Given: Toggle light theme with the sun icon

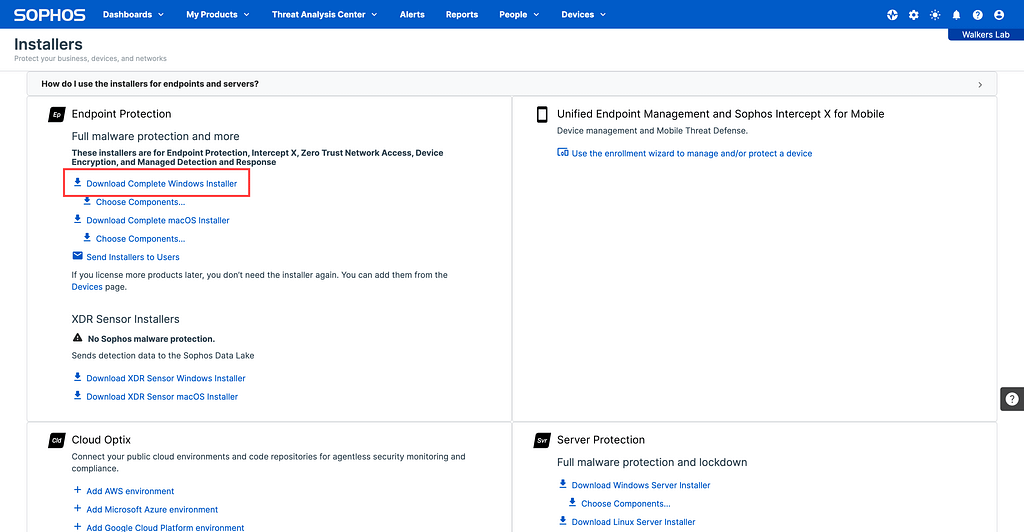Looking at the screenshot, I should tap(935, 15).
